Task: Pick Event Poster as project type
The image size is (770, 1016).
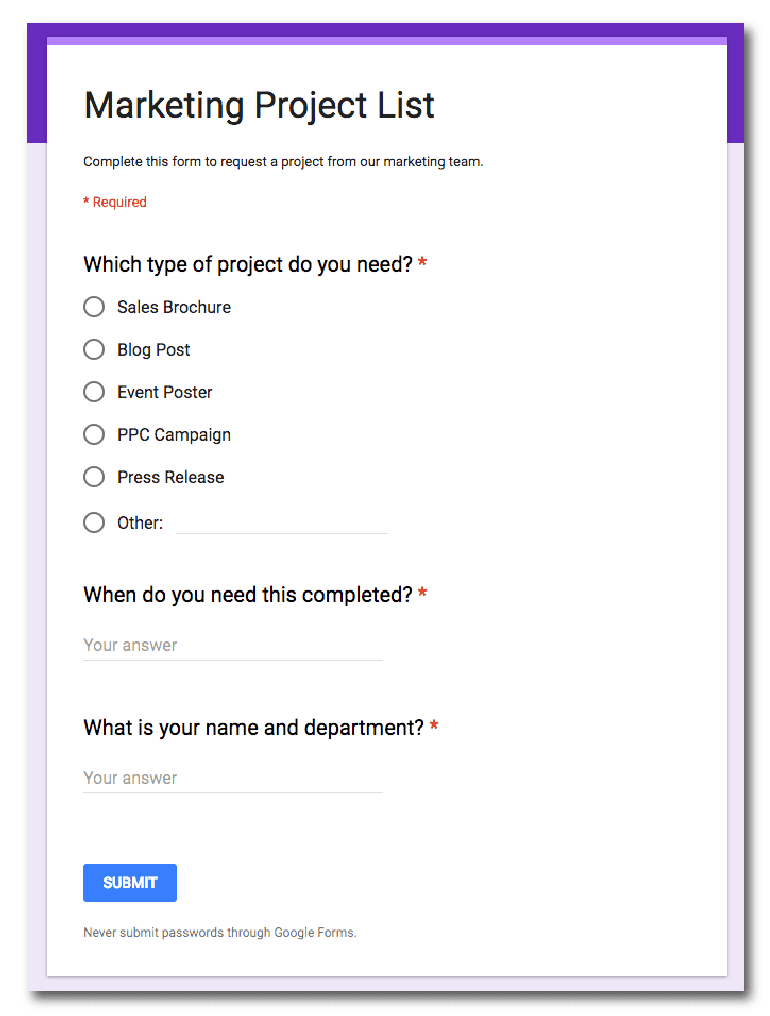Action: 94,392
